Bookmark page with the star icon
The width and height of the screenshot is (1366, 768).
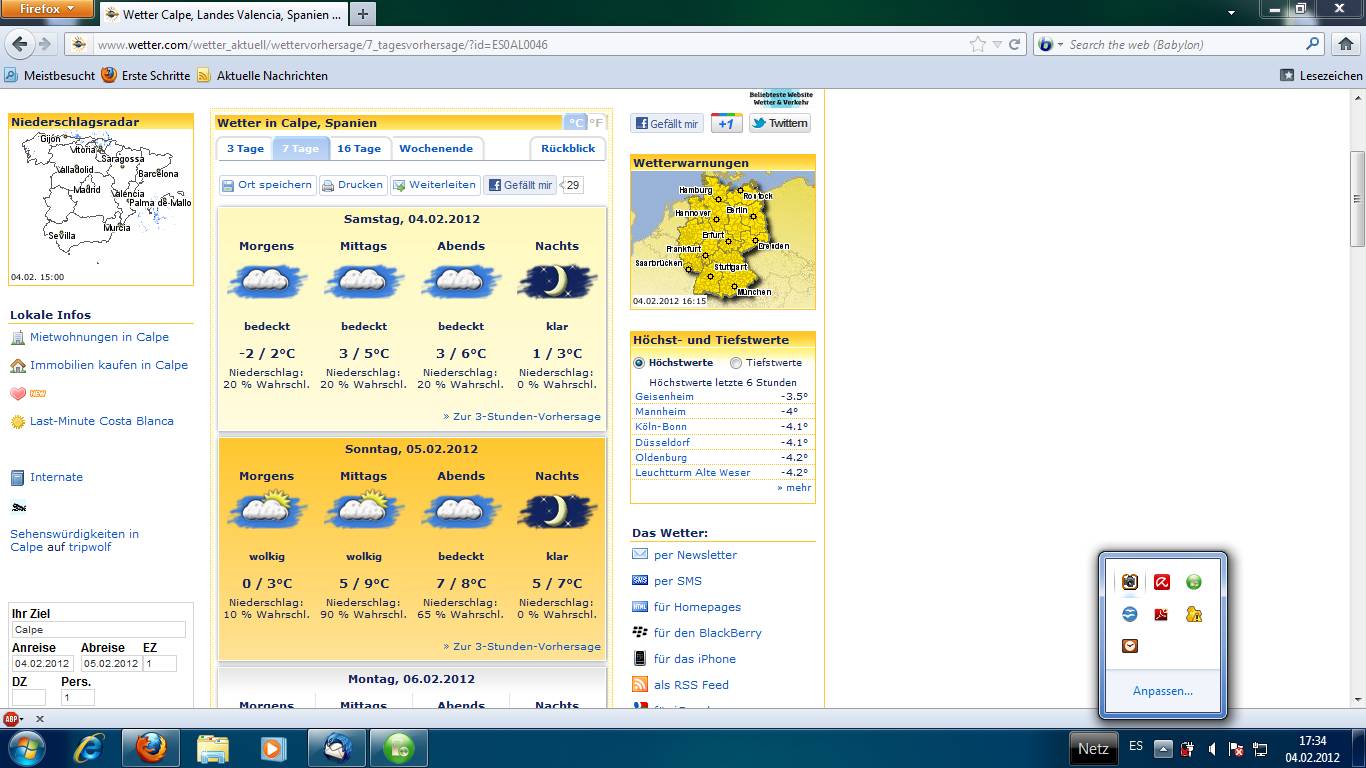pyautogui.click(x=977, y=44)
